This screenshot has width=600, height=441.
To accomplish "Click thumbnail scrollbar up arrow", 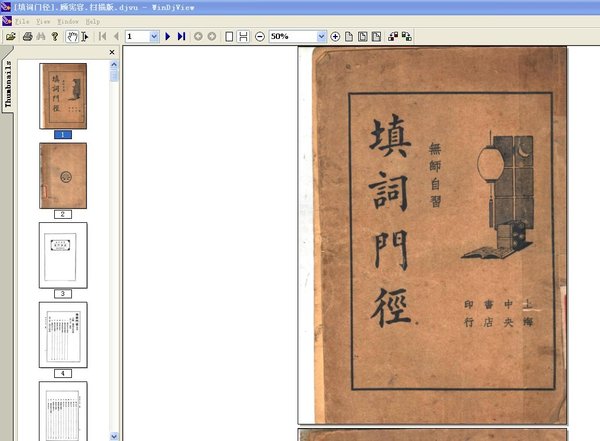I will [x=114, y=65].
